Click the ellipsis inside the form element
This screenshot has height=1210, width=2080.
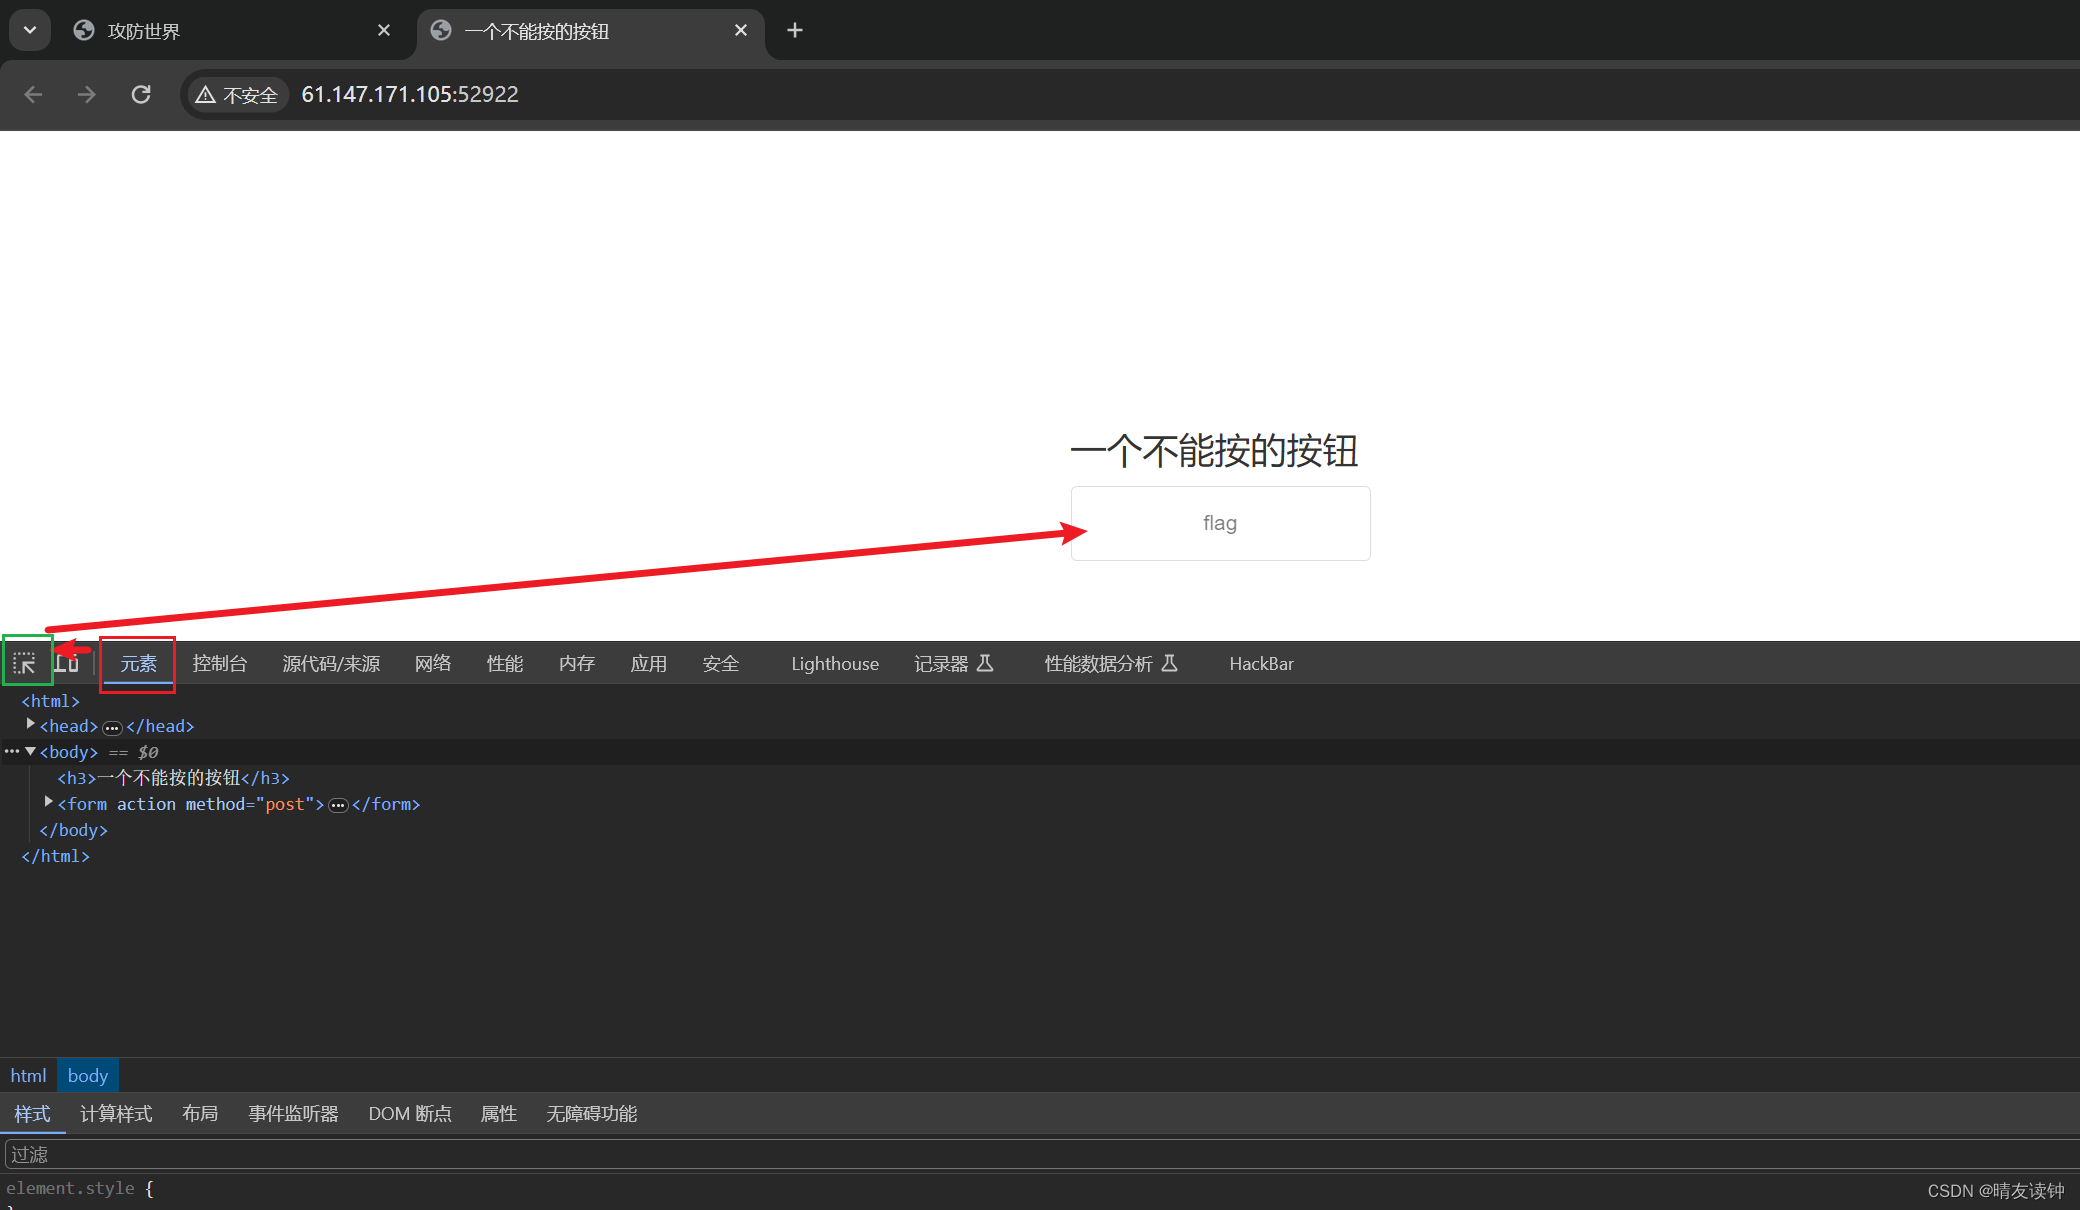tap(338, 805)
